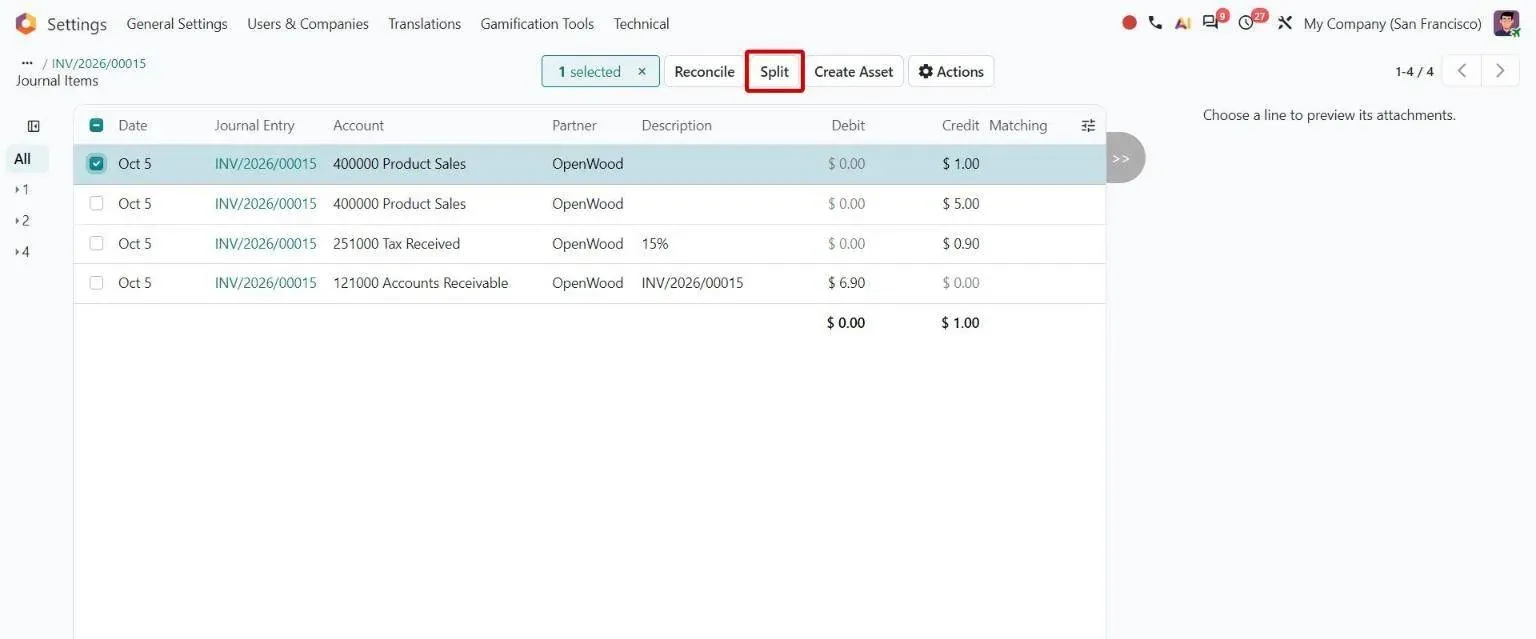The image size is (1536, 639).
Task: Clear selection with the x icon
Action: click(x=642, y=72)
